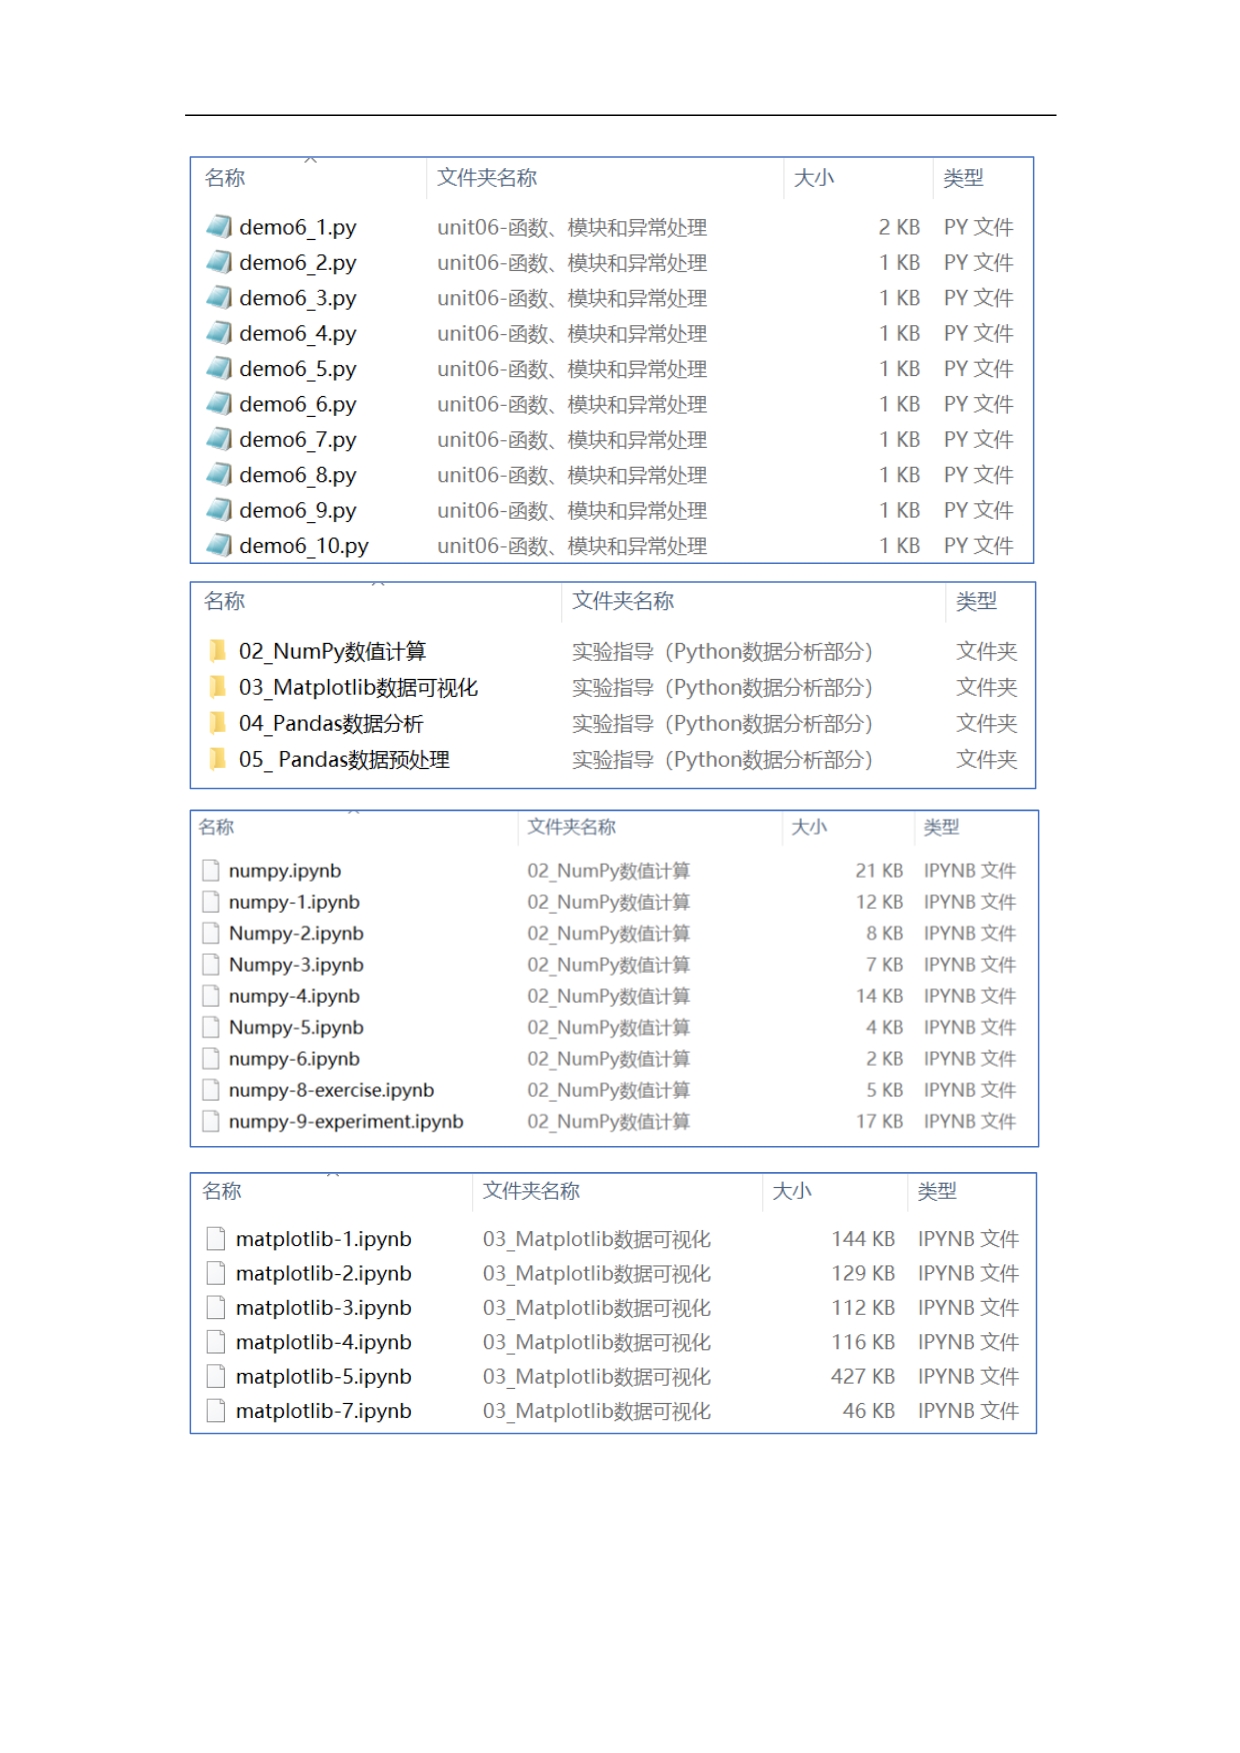Click the numpy.ipynb file icon

(211, 871)
